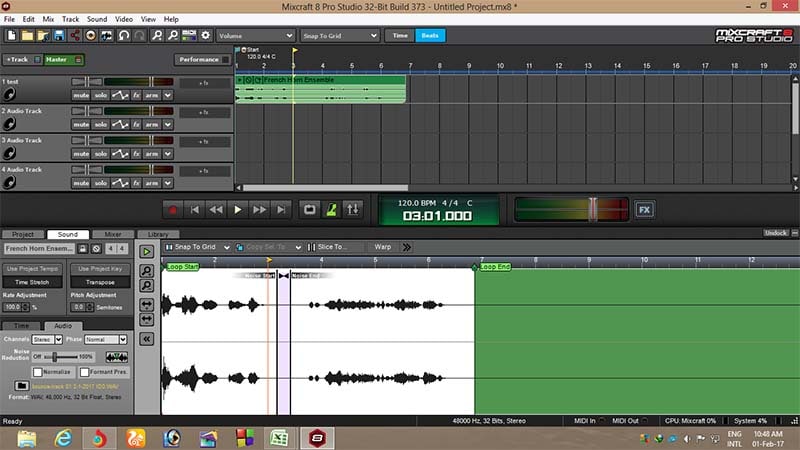Play the sound in the Sound tab editor
800x450 pixels.
[x=146, y=252]
